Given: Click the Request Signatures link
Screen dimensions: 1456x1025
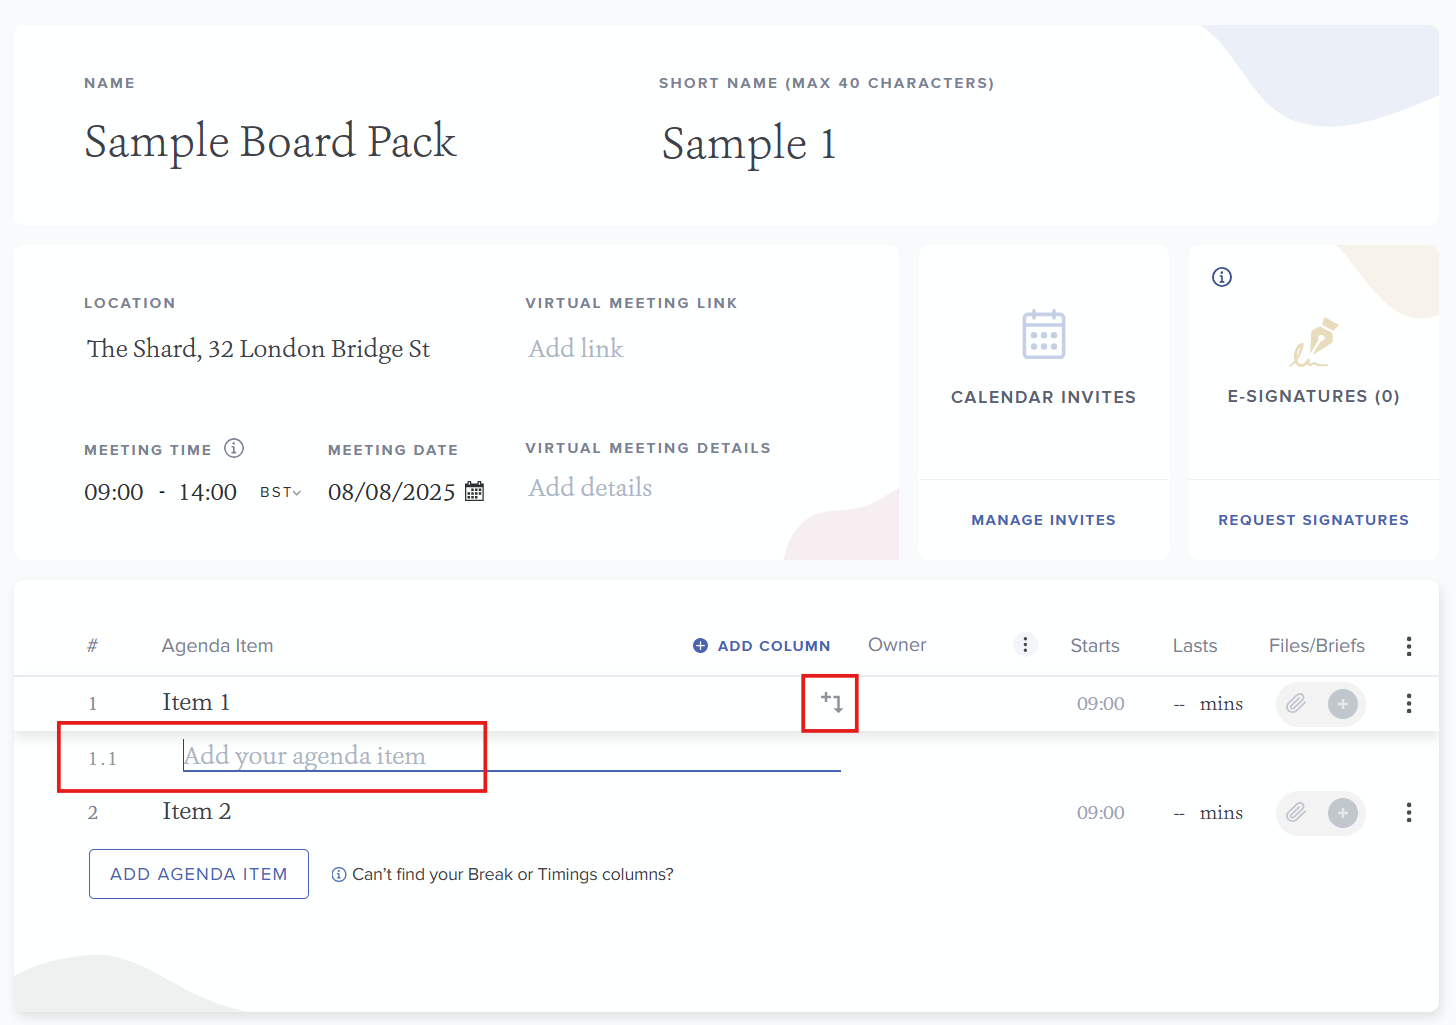Looking at the screenshot, I should tap(1313, 520).
